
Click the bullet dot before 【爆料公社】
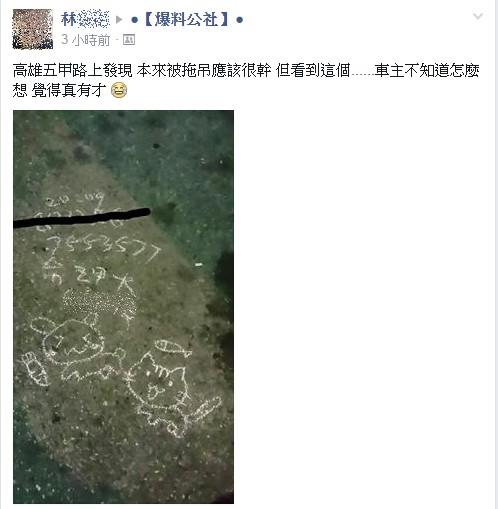[134, 20]
